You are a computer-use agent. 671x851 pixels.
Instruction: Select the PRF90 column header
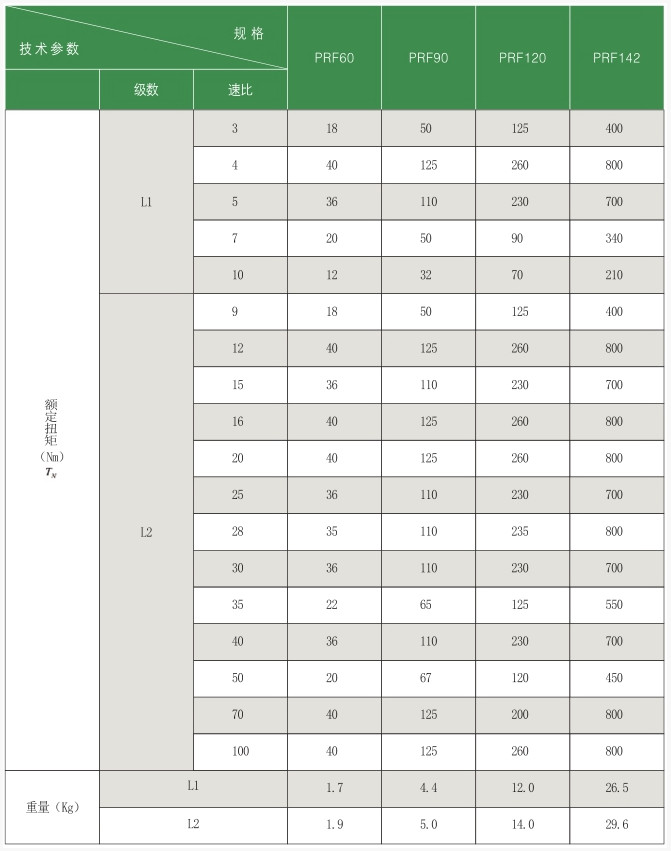tap(428, 58)
